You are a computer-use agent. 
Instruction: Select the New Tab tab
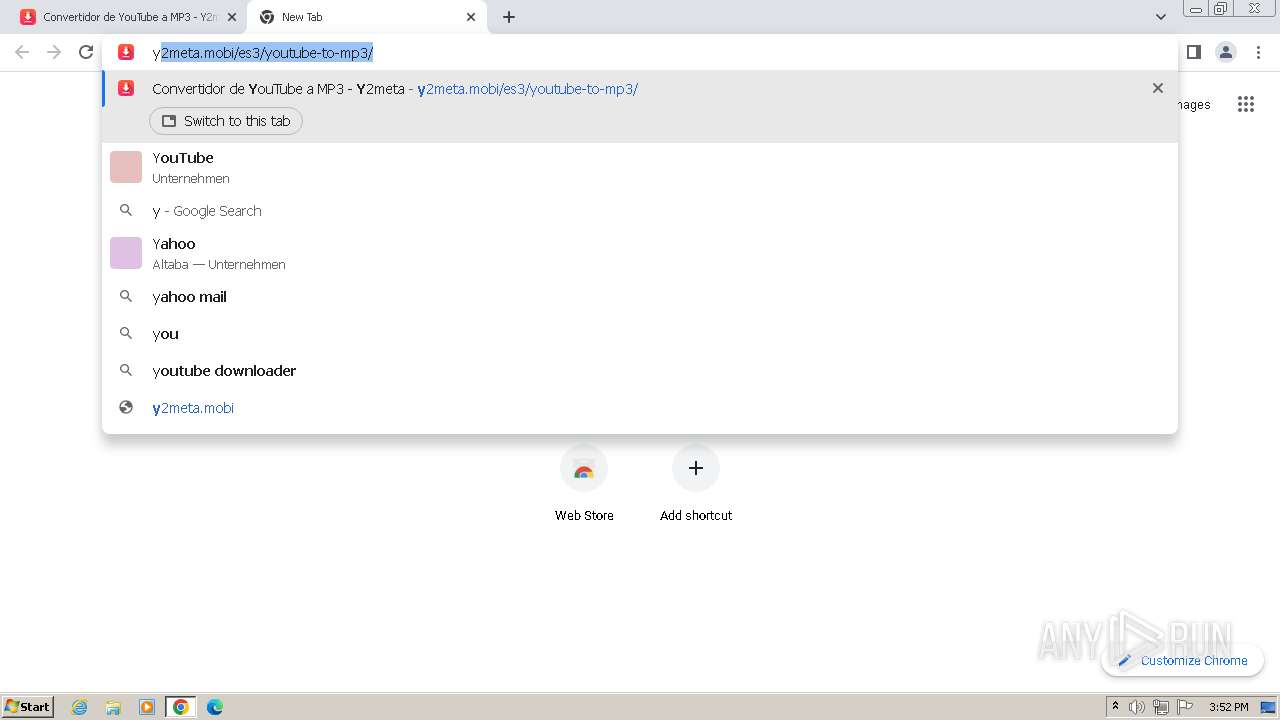[367, 17]
